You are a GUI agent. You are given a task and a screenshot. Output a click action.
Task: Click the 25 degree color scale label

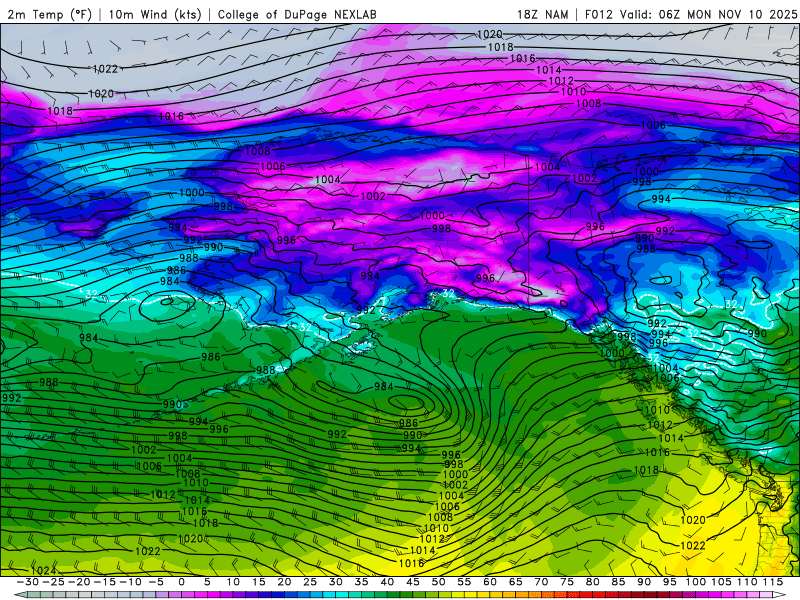[x=310, y=582]
